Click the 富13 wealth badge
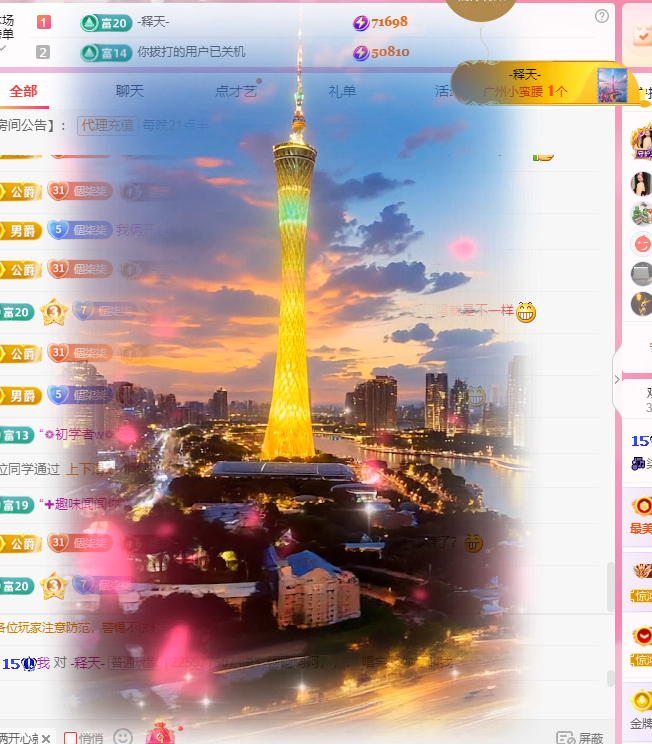The image size is (652, 744). pyautogui.click(x=17, y=435)
